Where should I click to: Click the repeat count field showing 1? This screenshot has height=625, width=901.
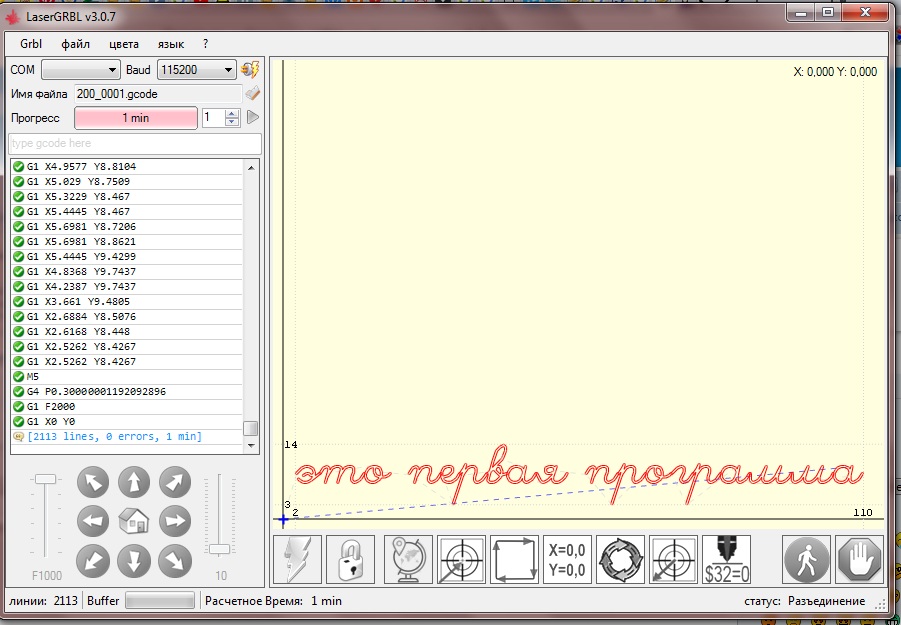point(213,118)
